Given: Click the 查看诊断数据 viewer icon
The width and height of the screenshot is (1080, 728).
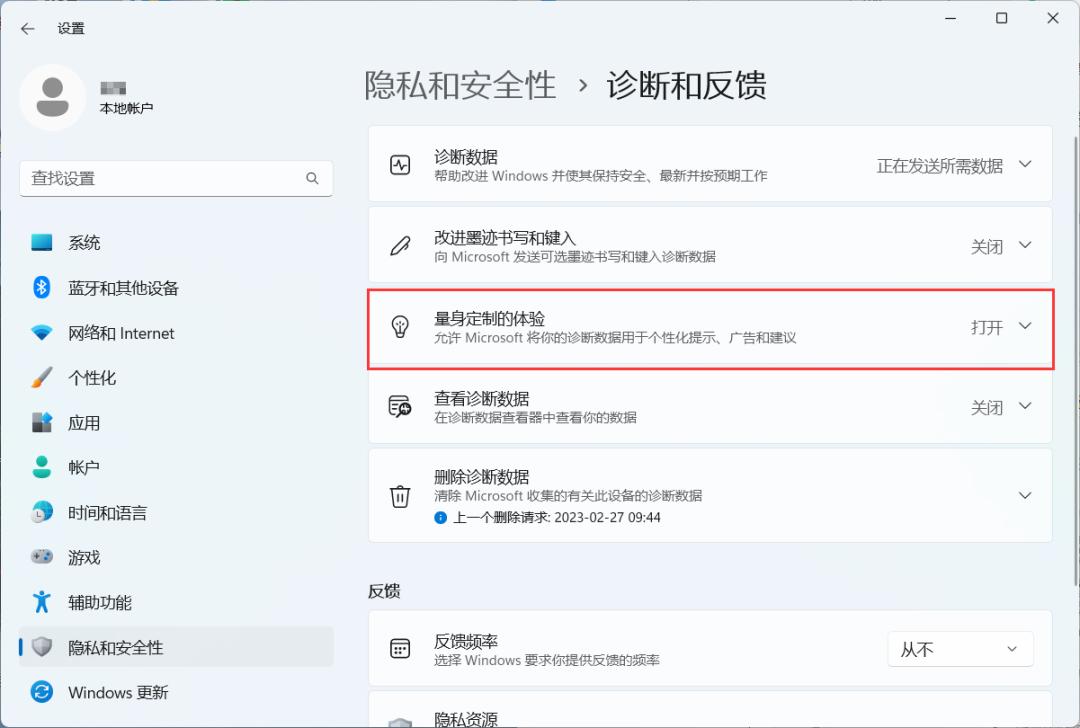Looking at the screenshot, I should pos(400,406).
